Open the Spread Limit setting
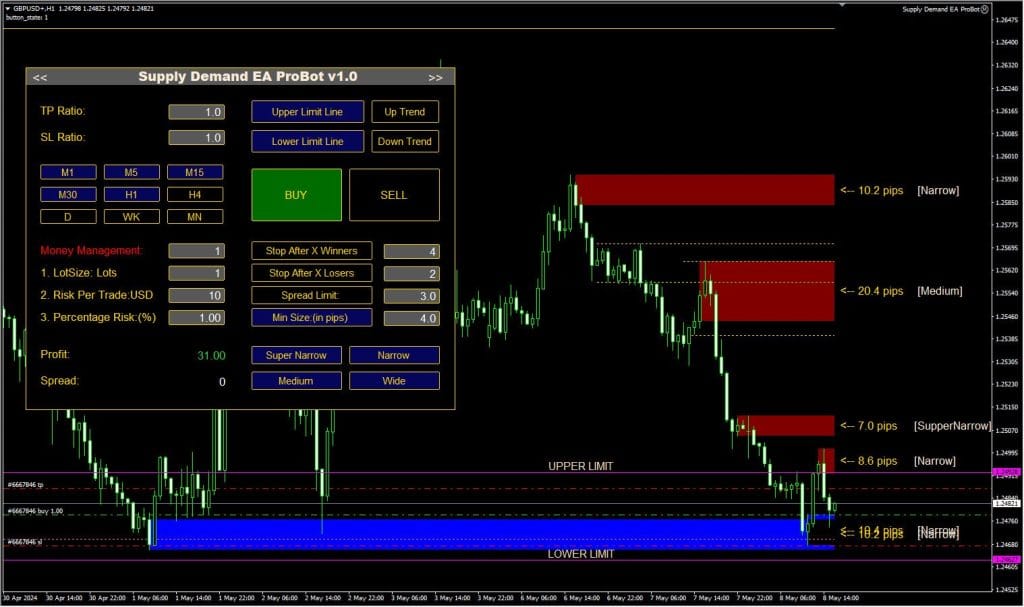Viewport: 1024px width, 607px height. click(311, 295)
